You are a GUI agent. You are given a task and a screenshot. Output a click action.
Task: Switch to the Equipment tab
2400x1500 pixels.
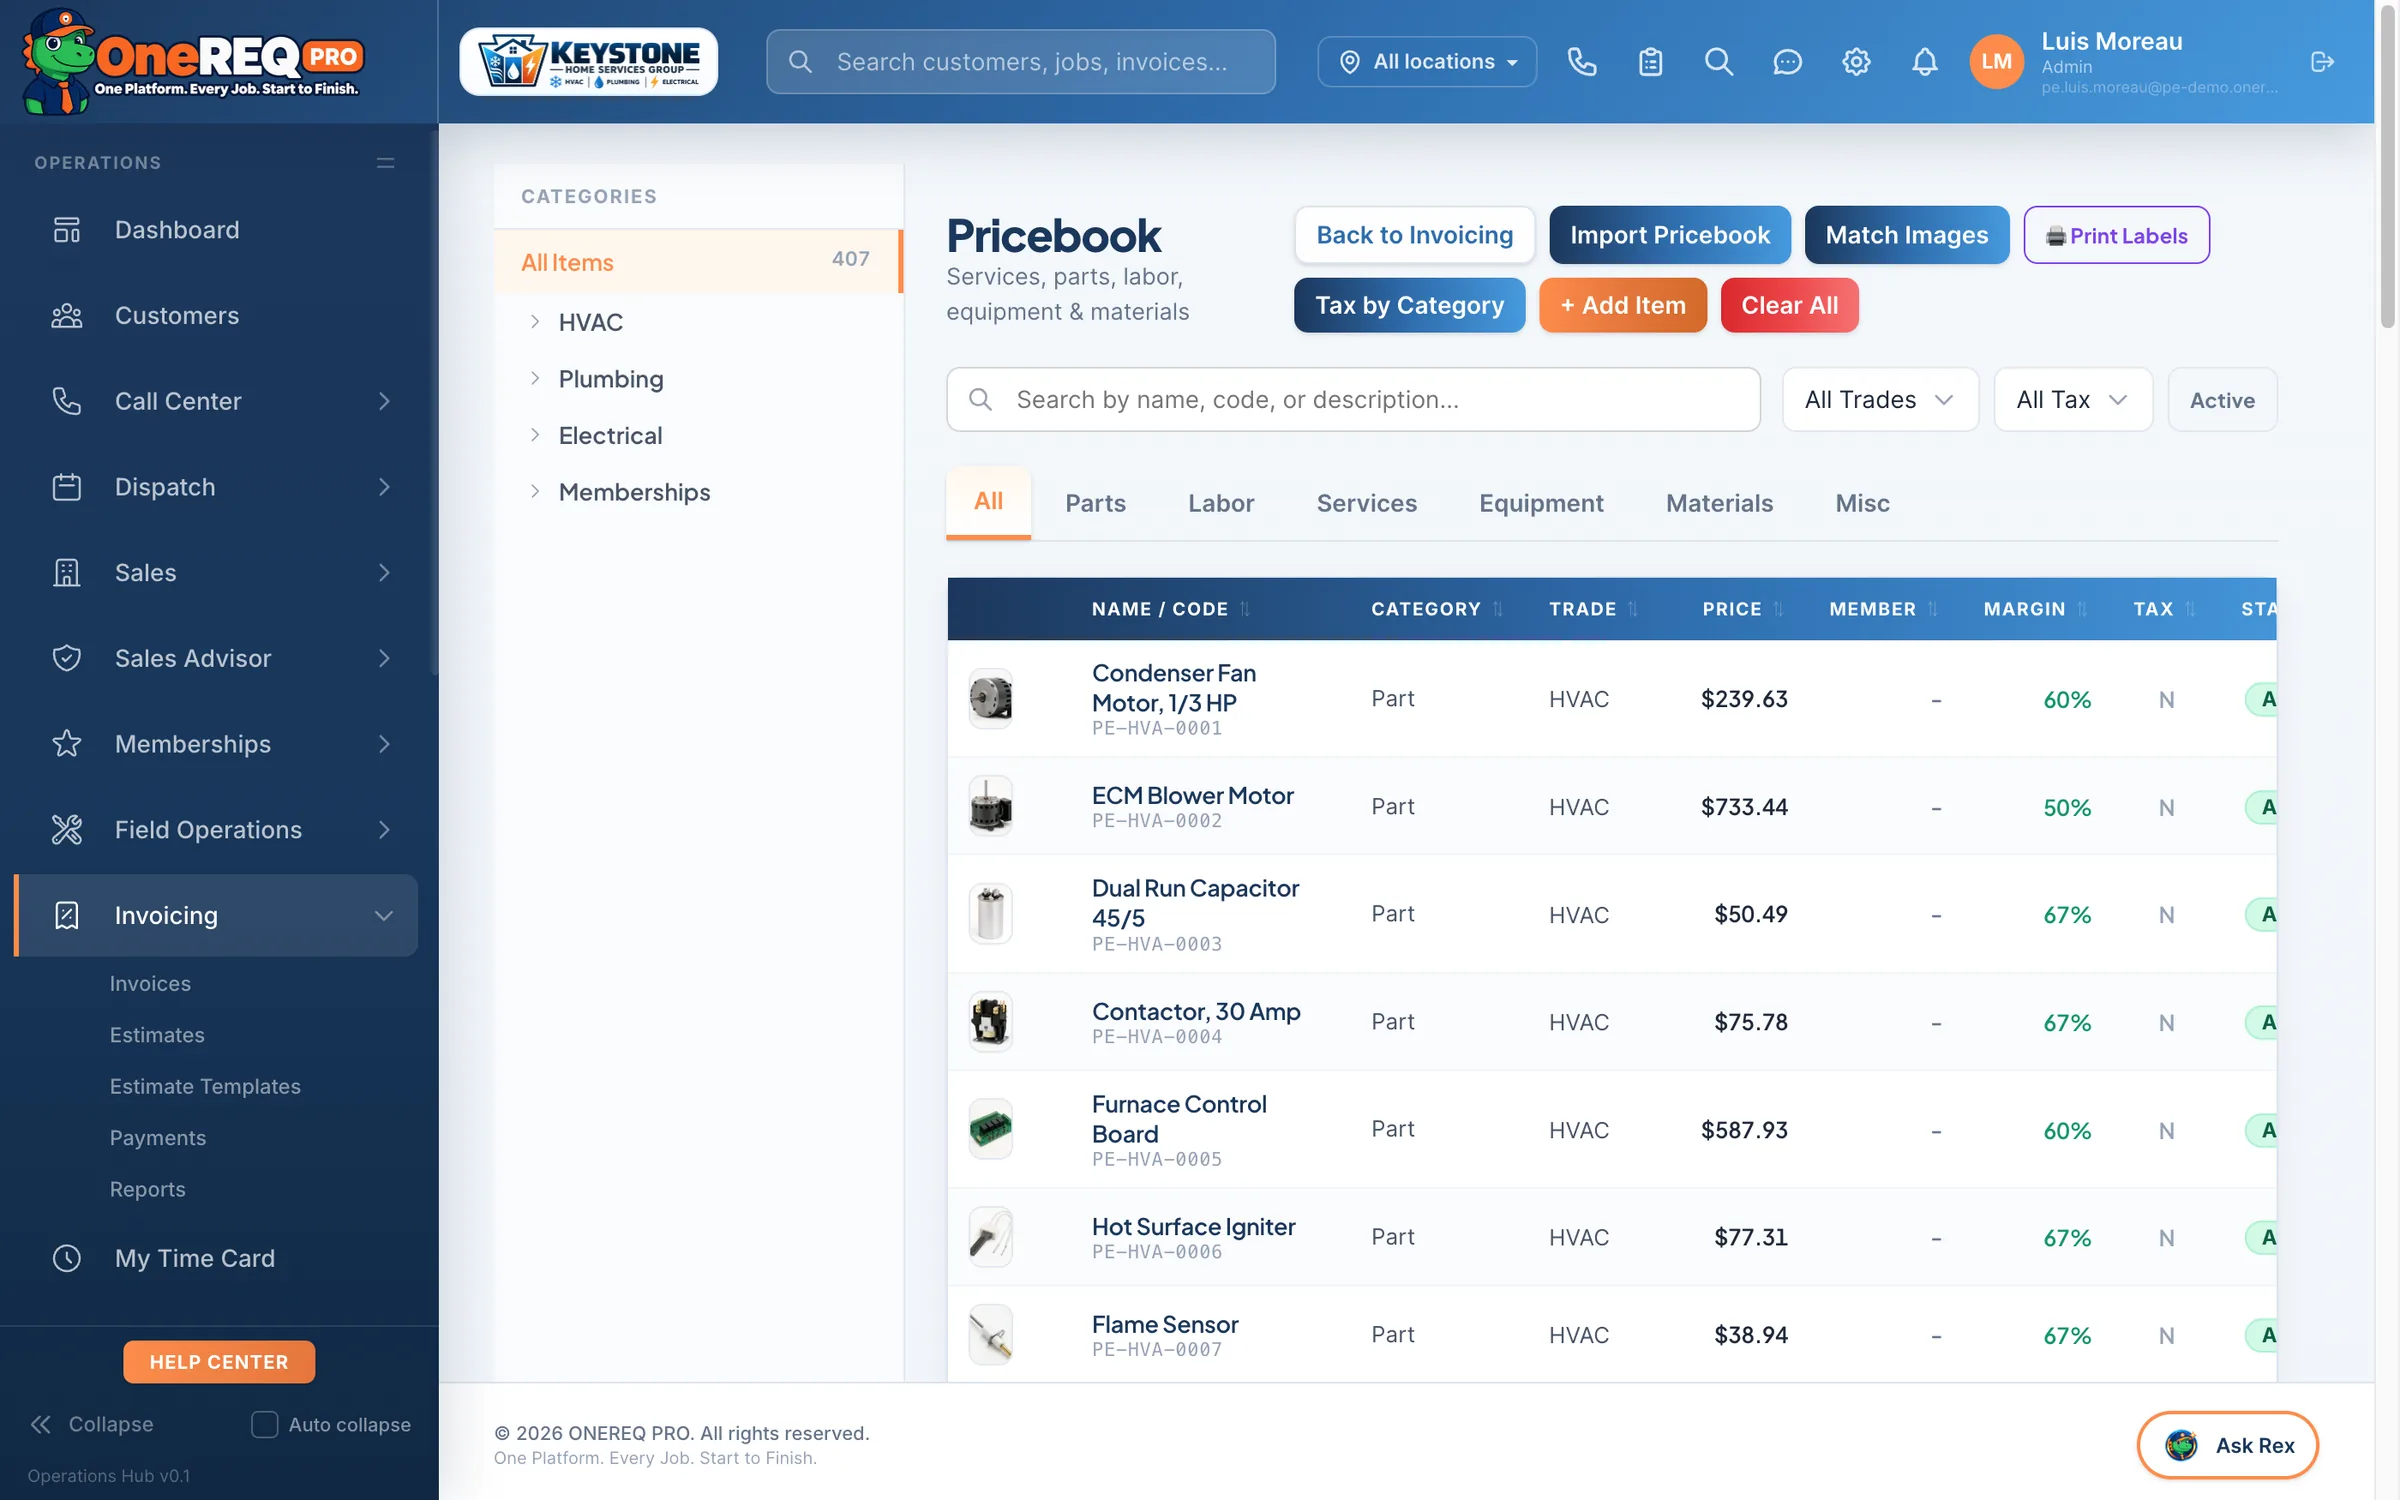coord(1541,503)
